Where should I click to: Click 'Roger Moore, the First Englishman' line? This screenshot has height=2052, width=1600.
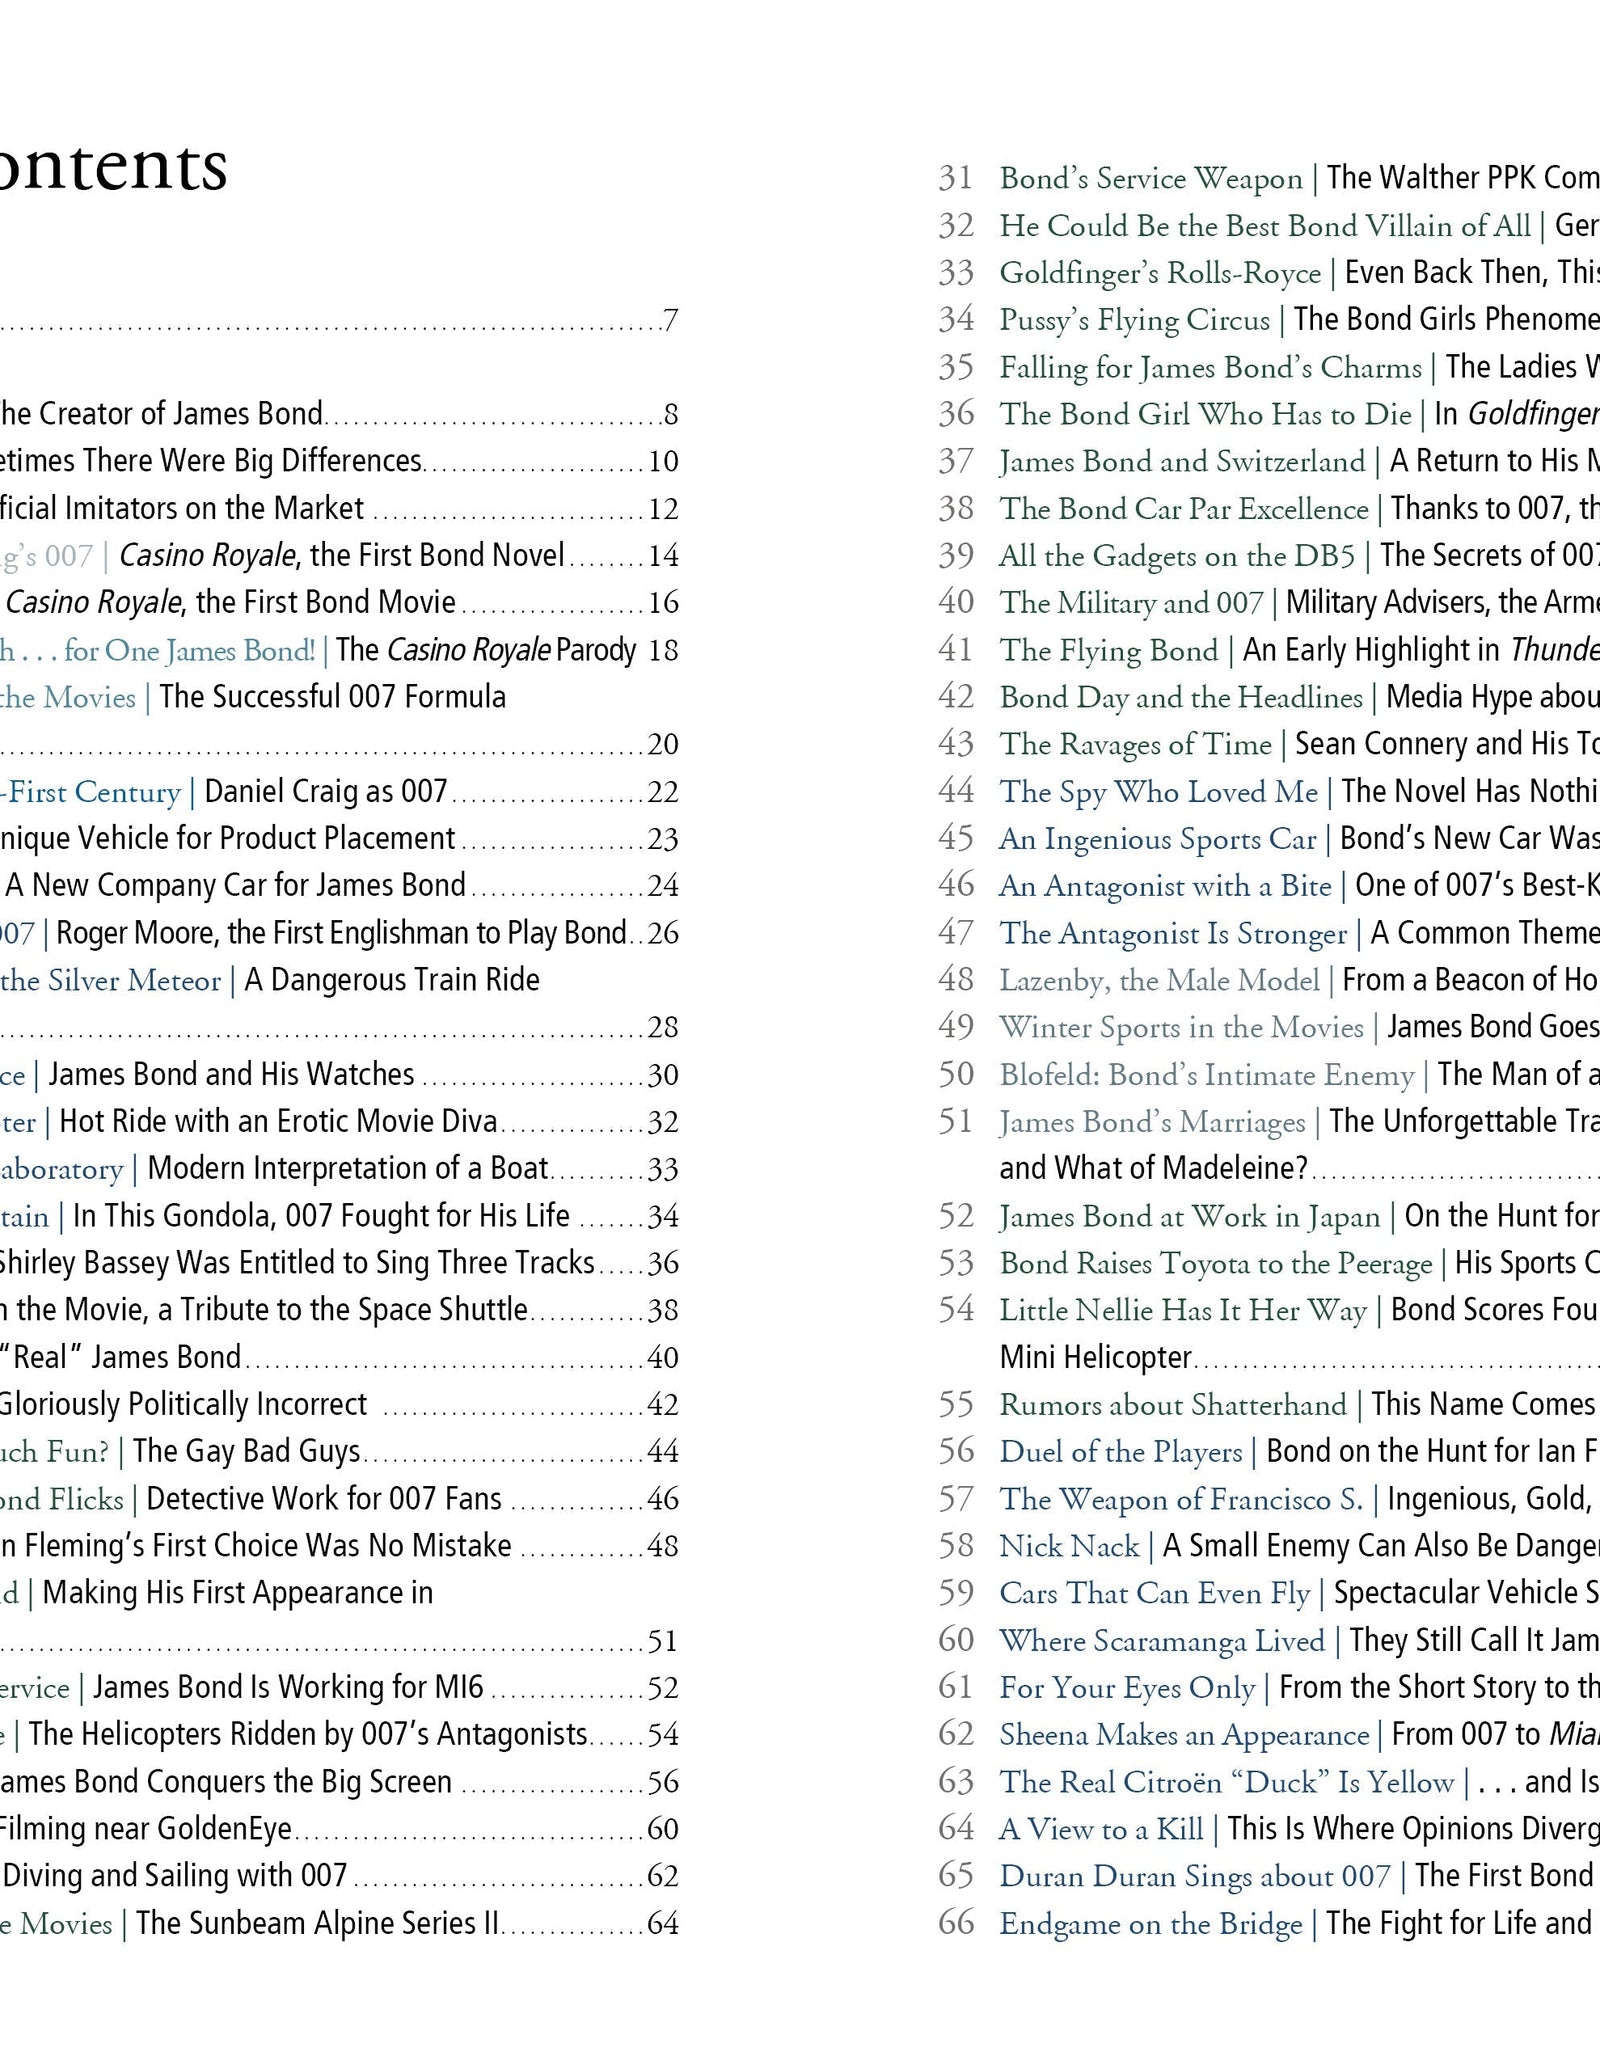(x=341, y=934)
